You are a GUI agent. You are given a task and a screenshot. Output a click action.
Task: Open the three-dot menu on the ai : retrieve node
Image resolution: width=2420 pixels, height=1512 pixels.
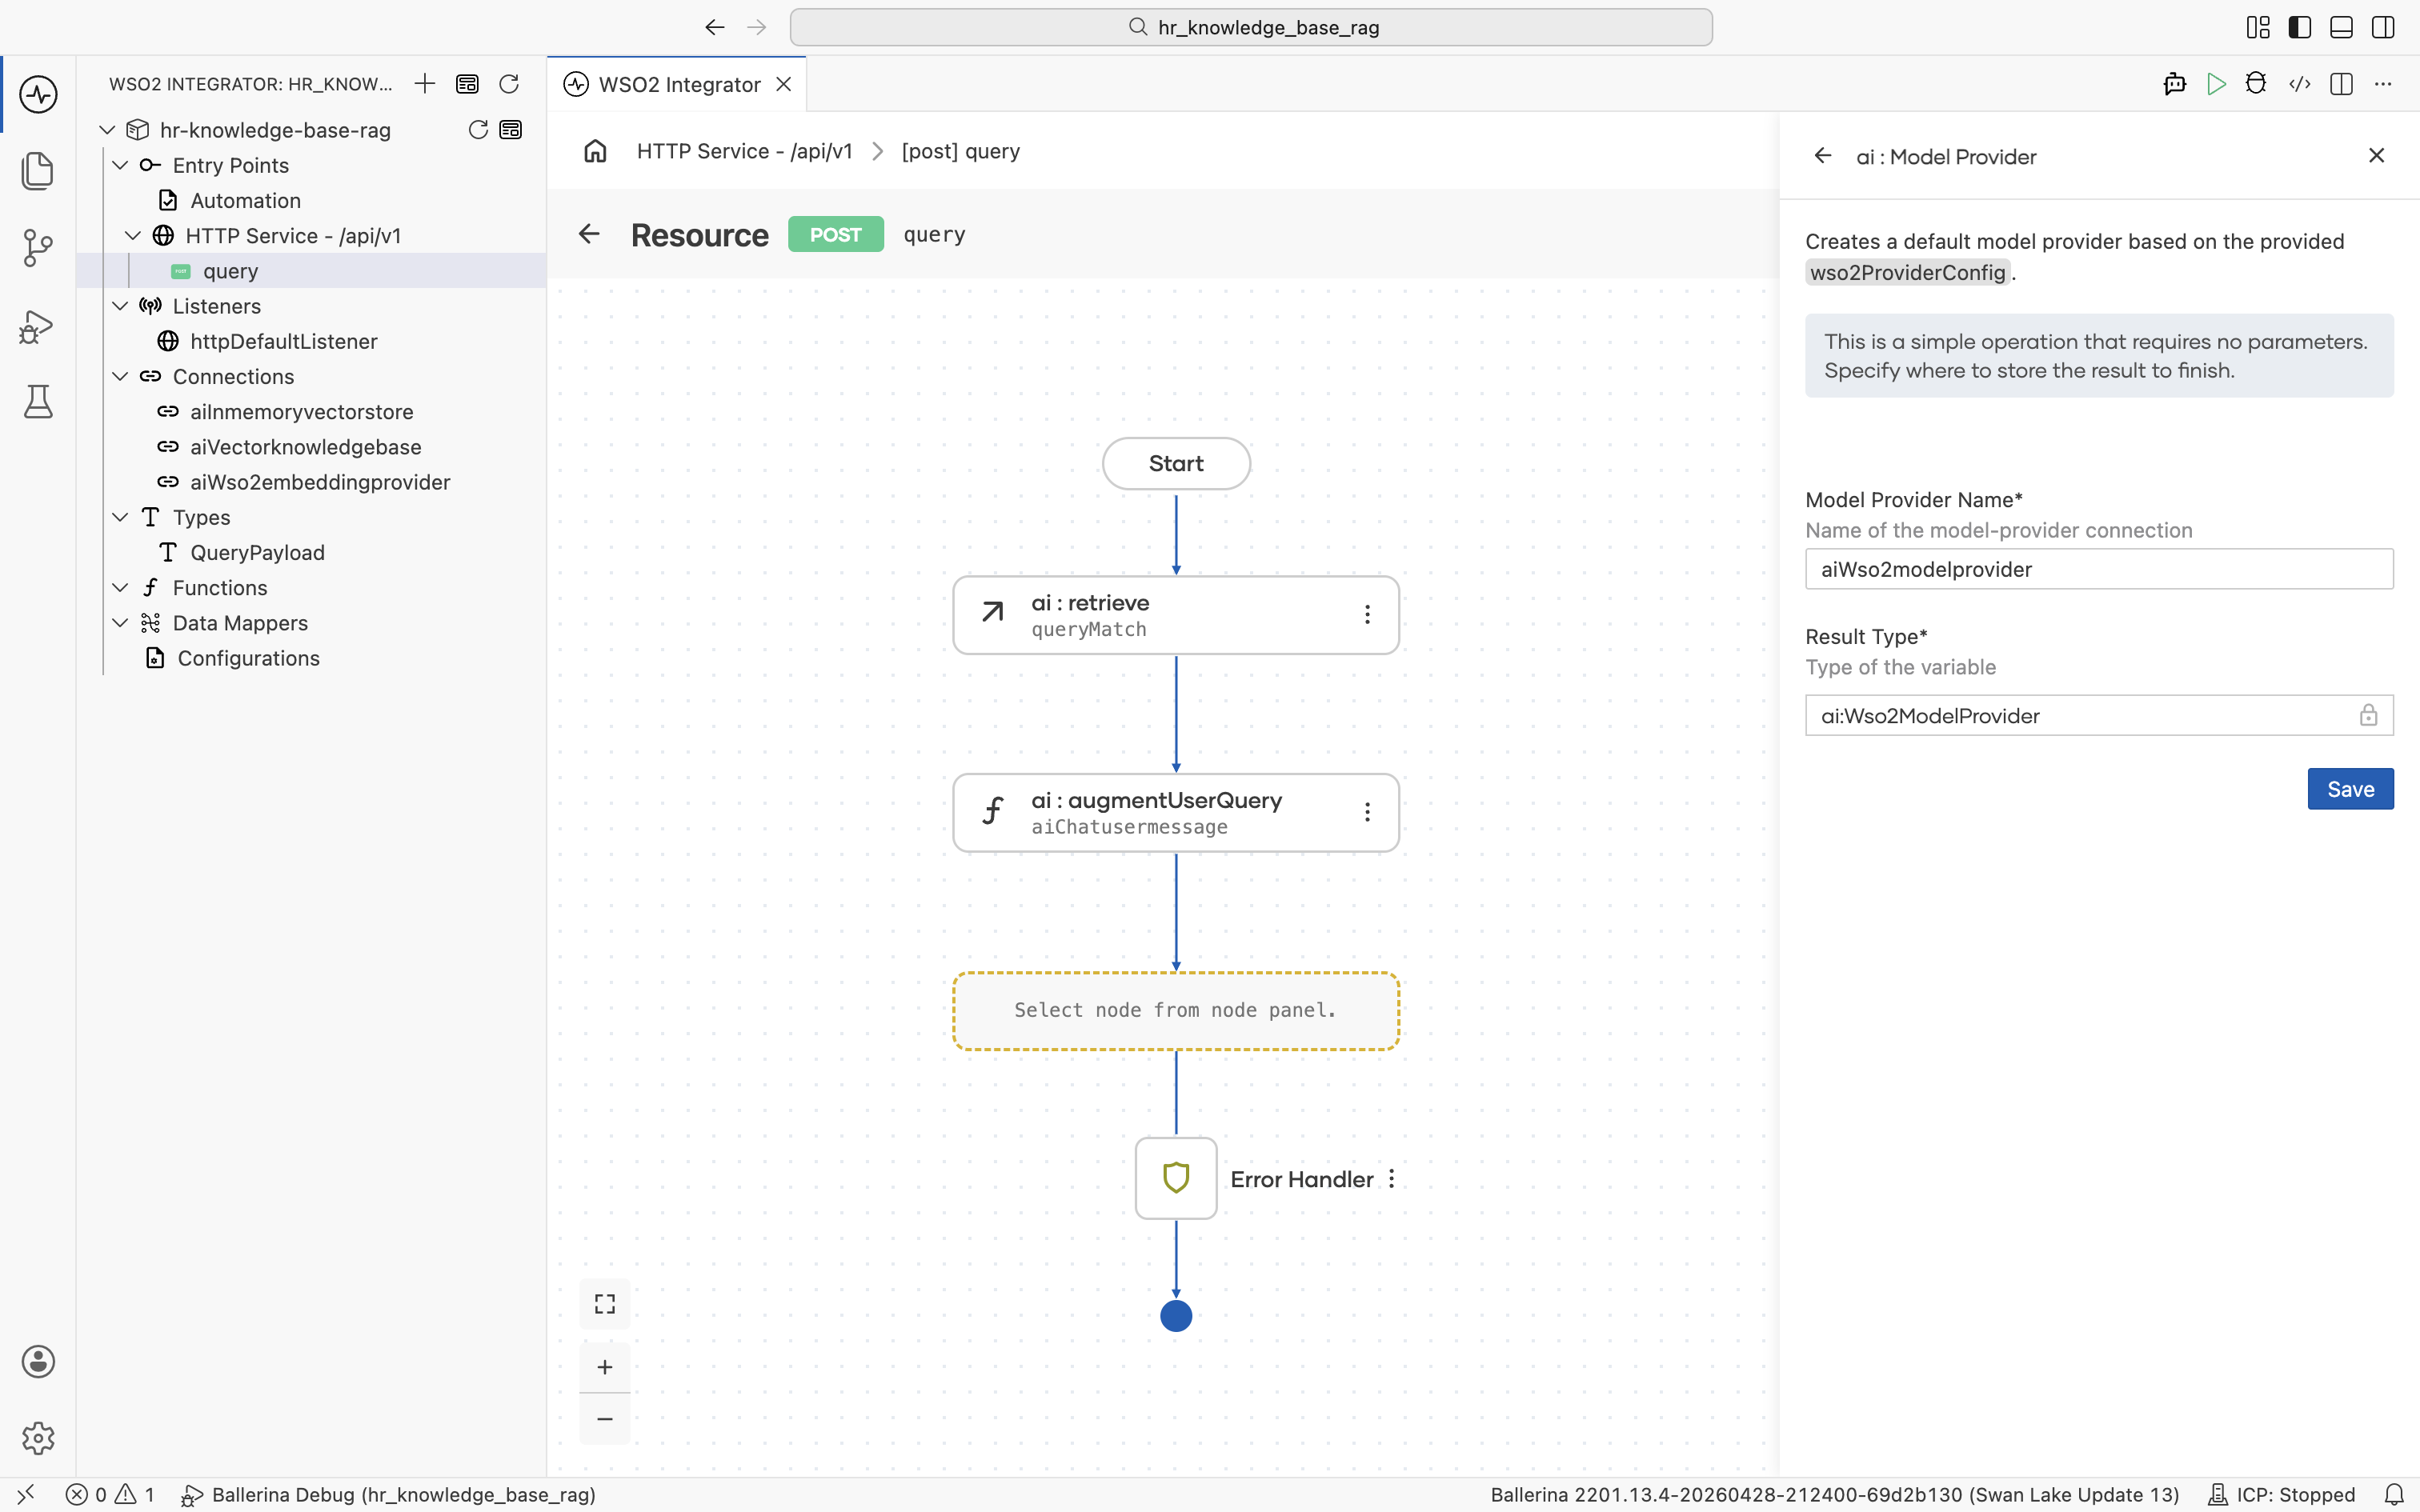tap(1367, 614)
